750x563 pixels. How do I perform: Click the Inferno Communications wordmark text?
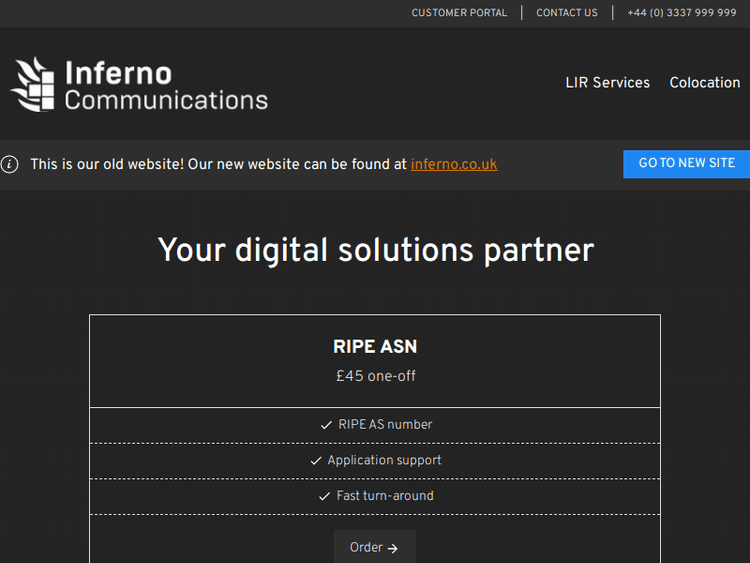coord(166,86)
